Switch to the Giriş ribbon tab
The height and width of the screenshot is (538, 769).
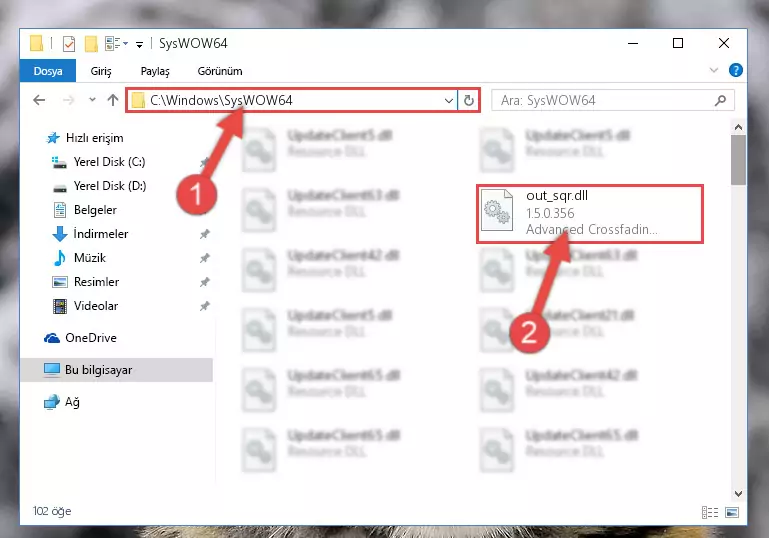[101, 71]
